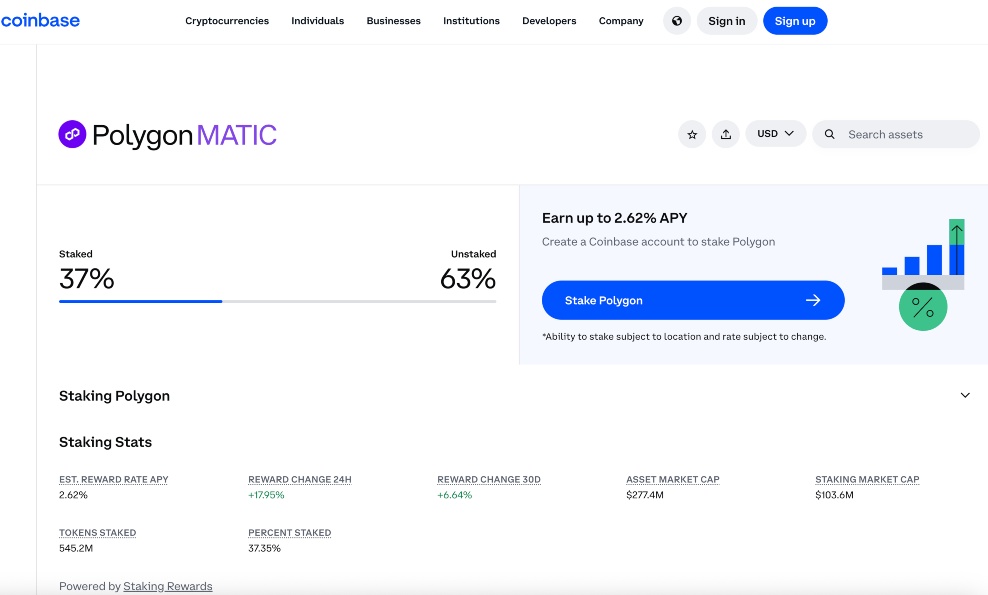Click the Est. Reward Rate APY label
The width and height of the screenshot is (988, 595).
113,480
